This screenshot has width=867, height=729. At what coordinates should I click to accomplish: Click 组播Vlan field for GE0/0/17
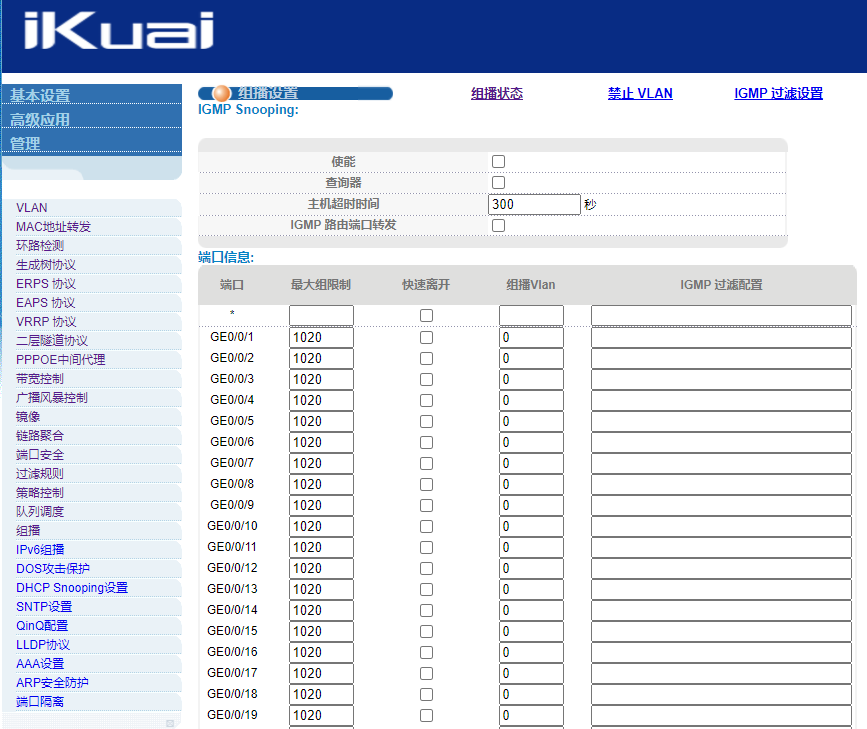coord(531,674)
